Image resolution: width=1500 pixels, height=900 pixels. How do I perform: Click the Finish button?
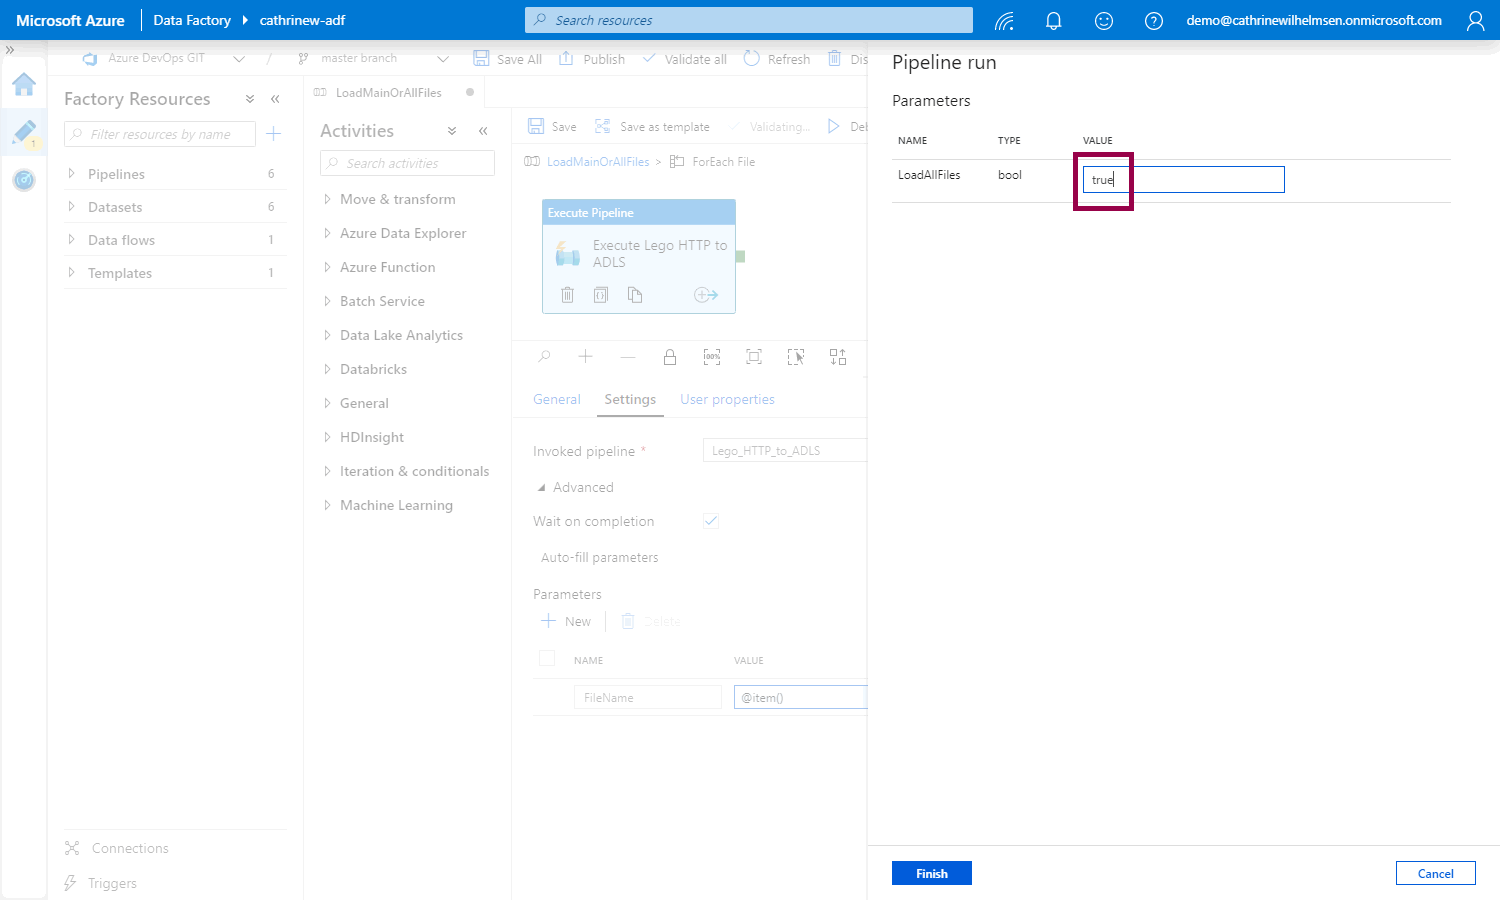tap(931, 873)
